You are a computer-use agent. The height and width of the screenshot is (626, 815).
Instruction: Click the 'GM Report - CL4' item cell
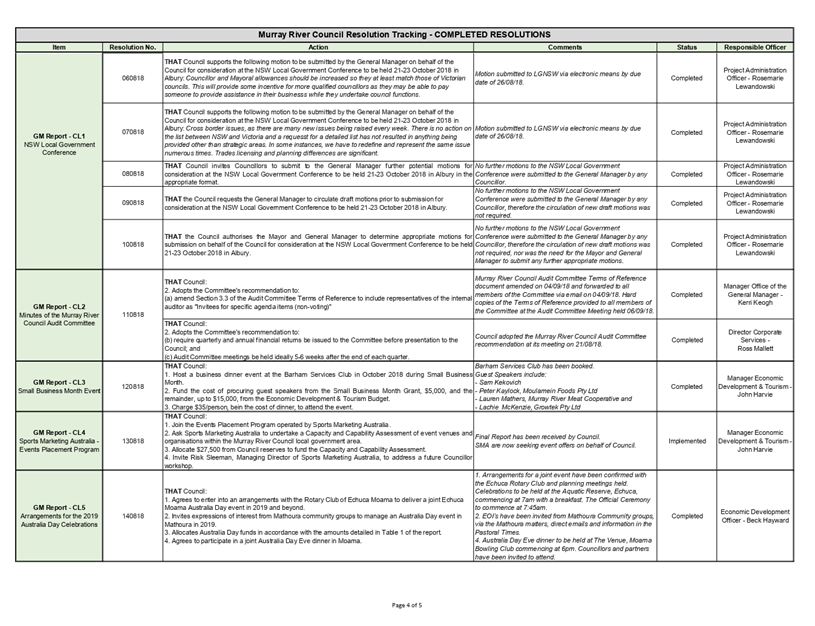click(59, 441)
